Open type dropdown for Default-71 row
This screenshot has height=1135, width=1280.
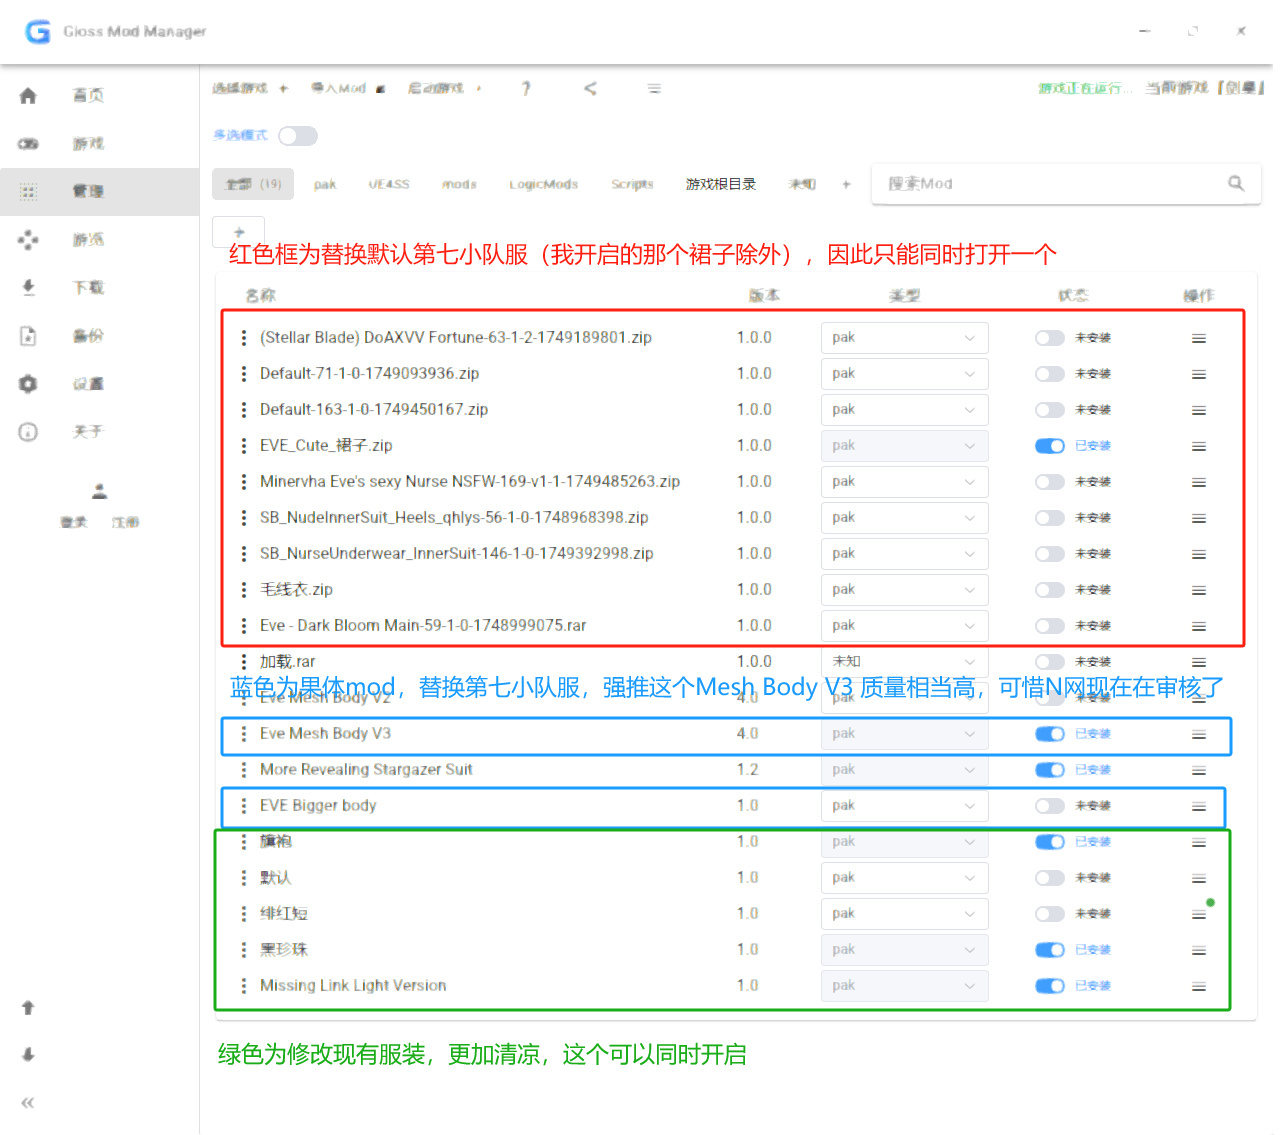tap(904, 374)
